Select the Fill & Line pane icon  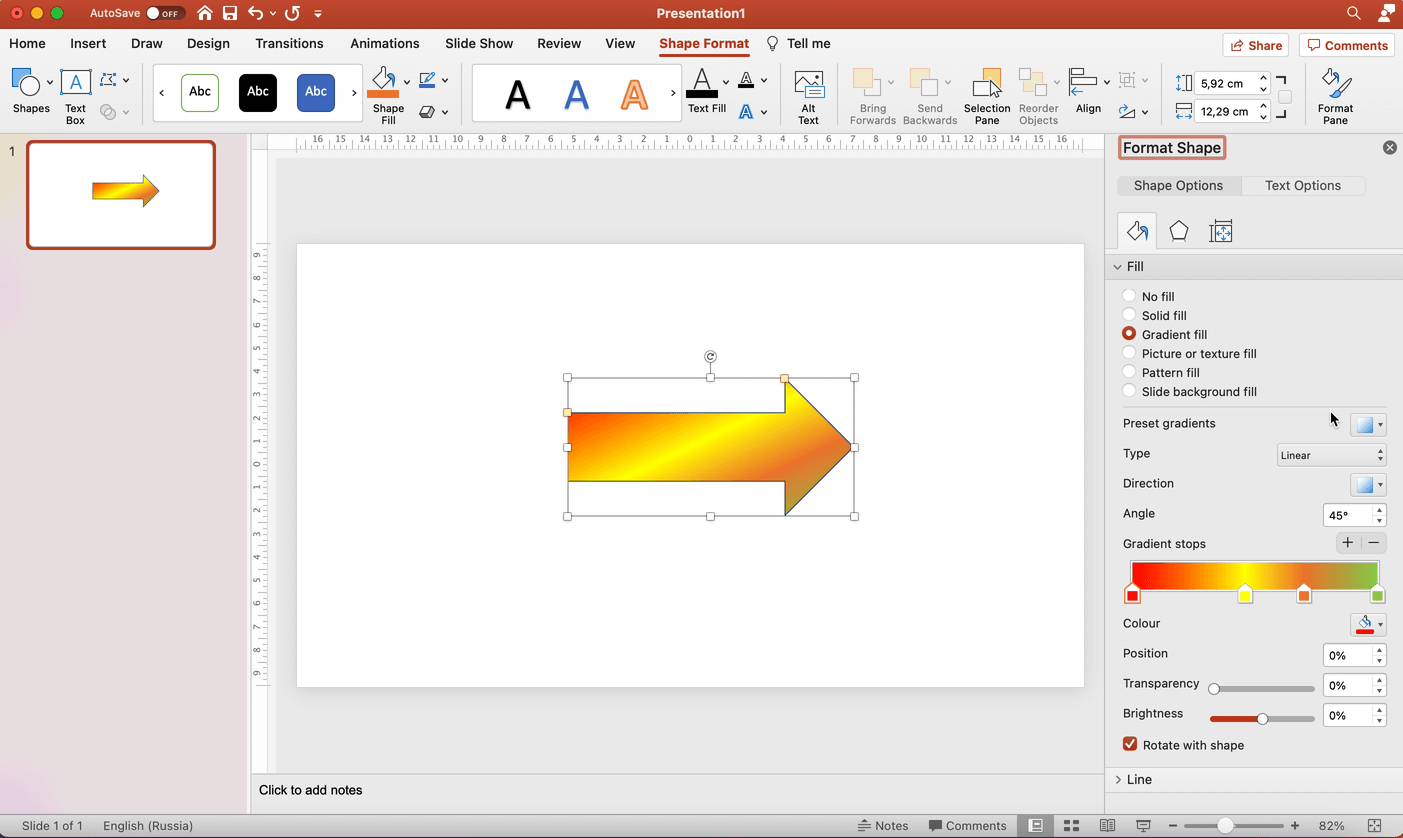click(x=1137, y=231)
